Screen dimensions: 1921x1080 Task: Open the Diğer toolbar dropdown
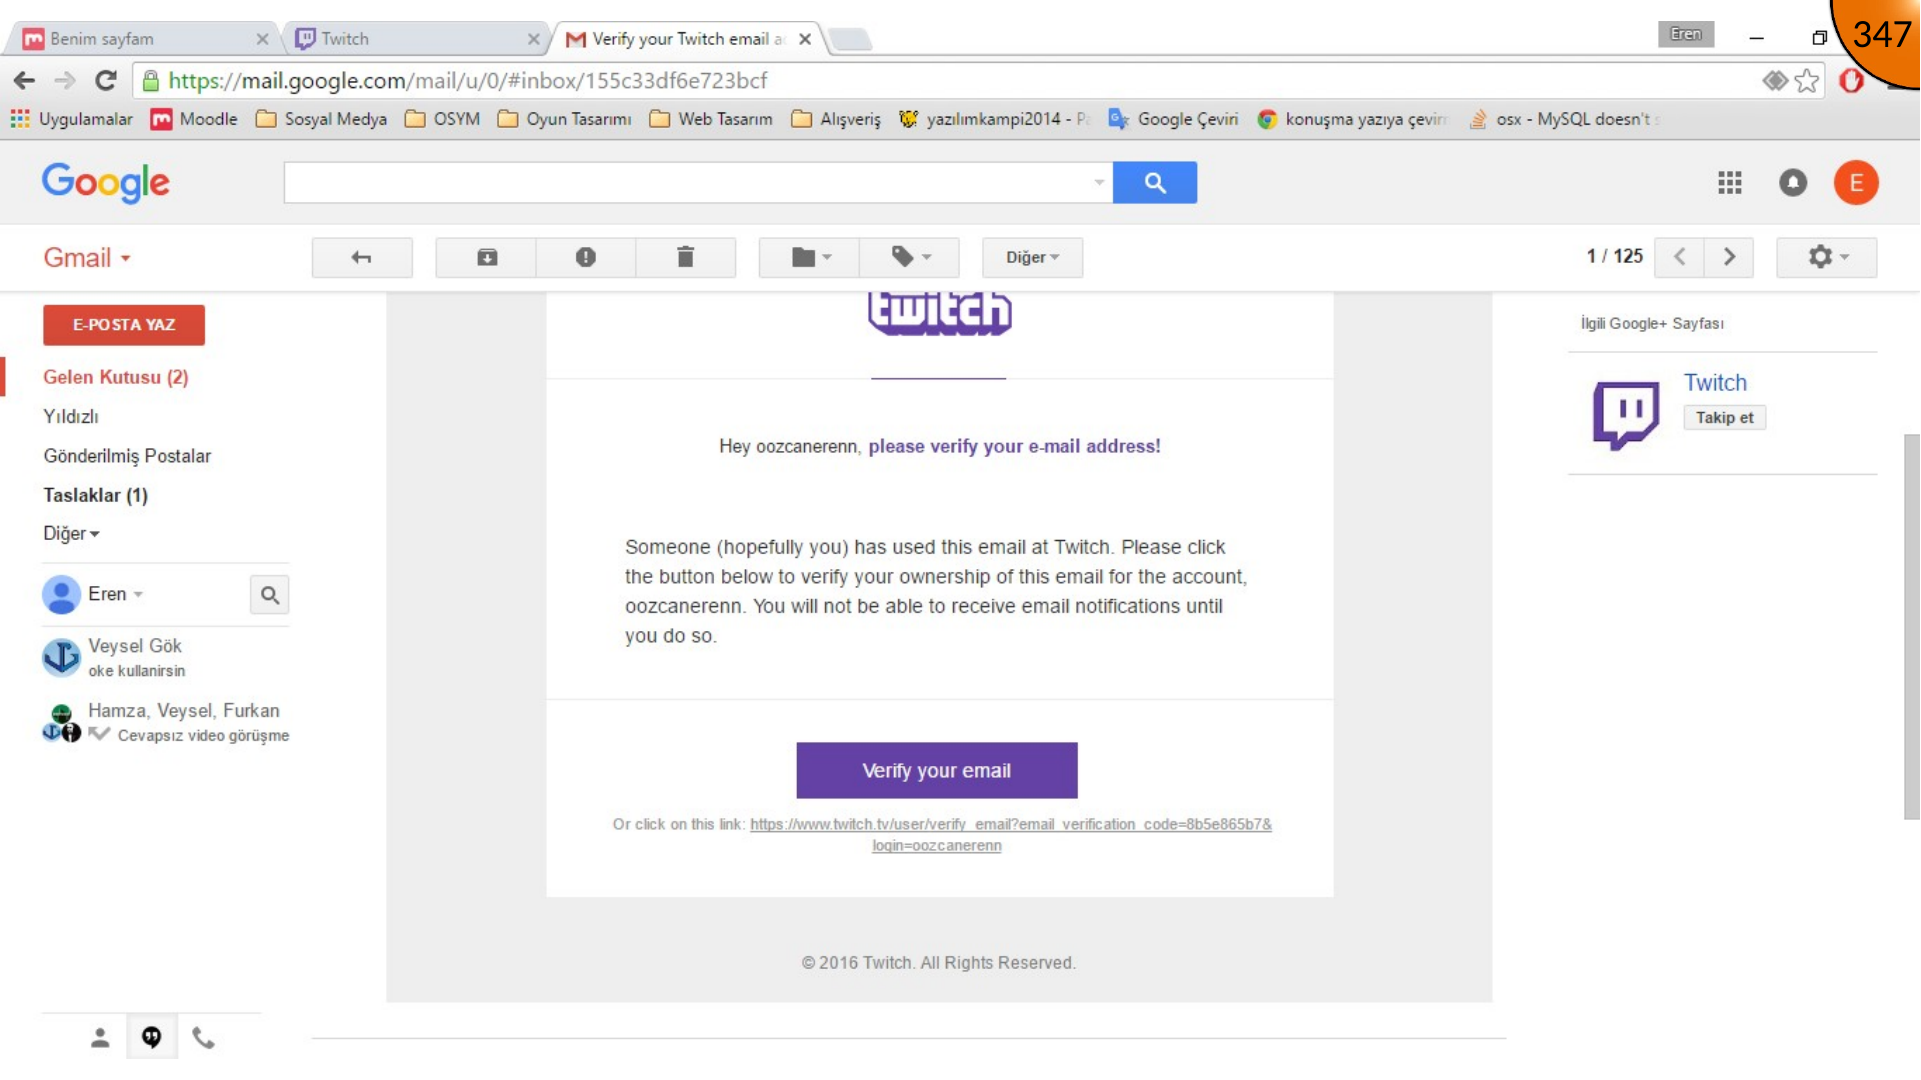point(1032,258)
